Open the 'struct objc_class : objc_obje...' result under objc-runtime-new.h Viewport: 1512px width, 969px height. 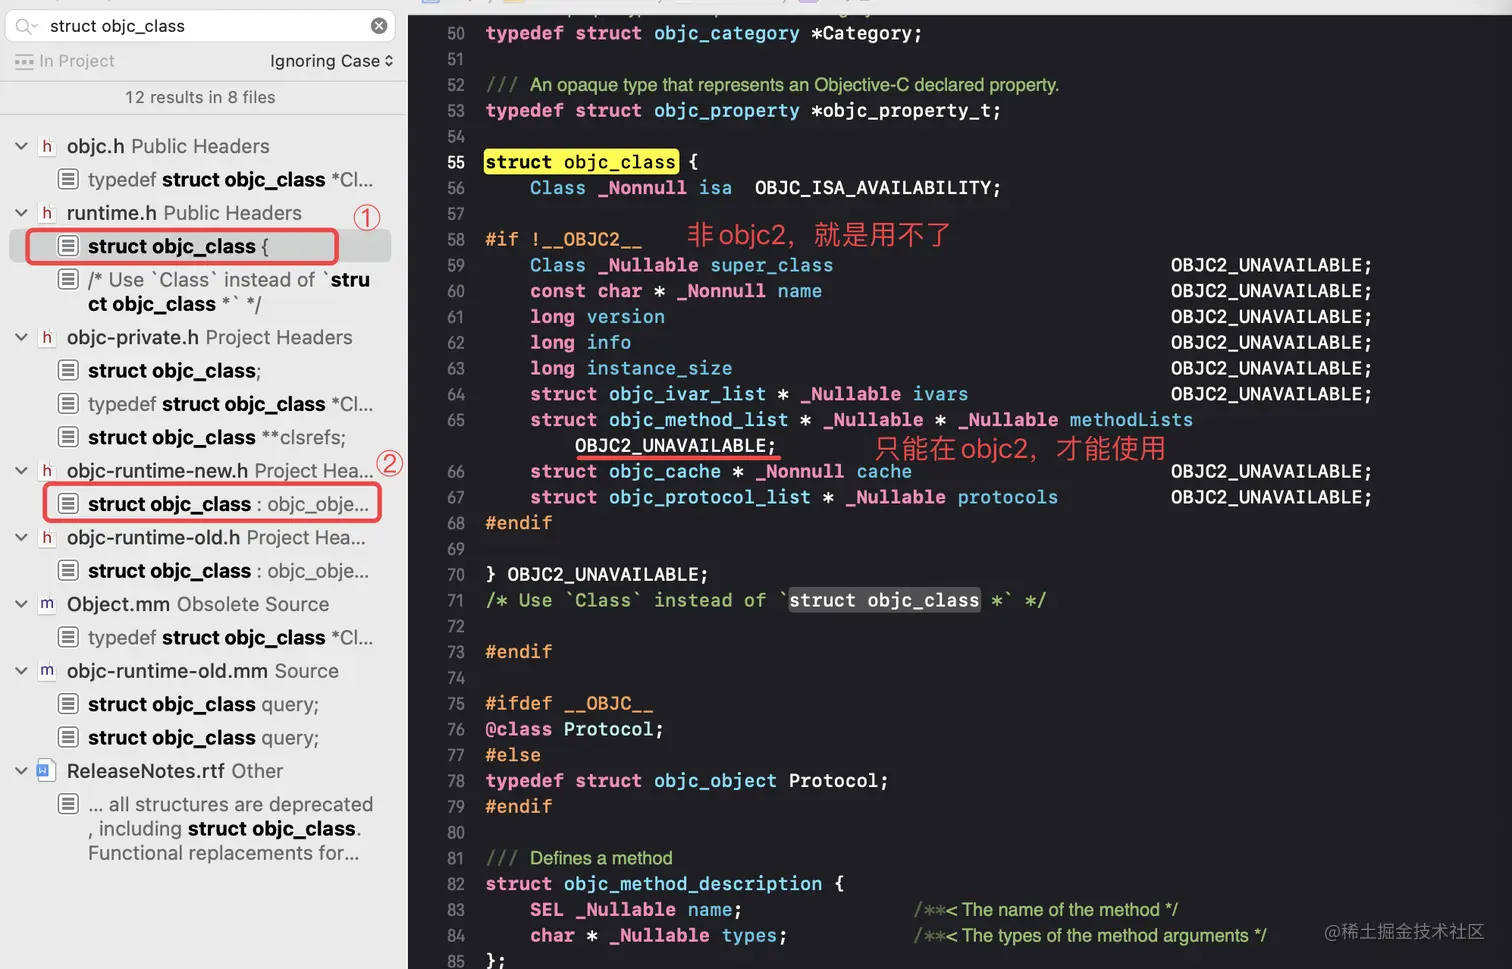(228, 504)
